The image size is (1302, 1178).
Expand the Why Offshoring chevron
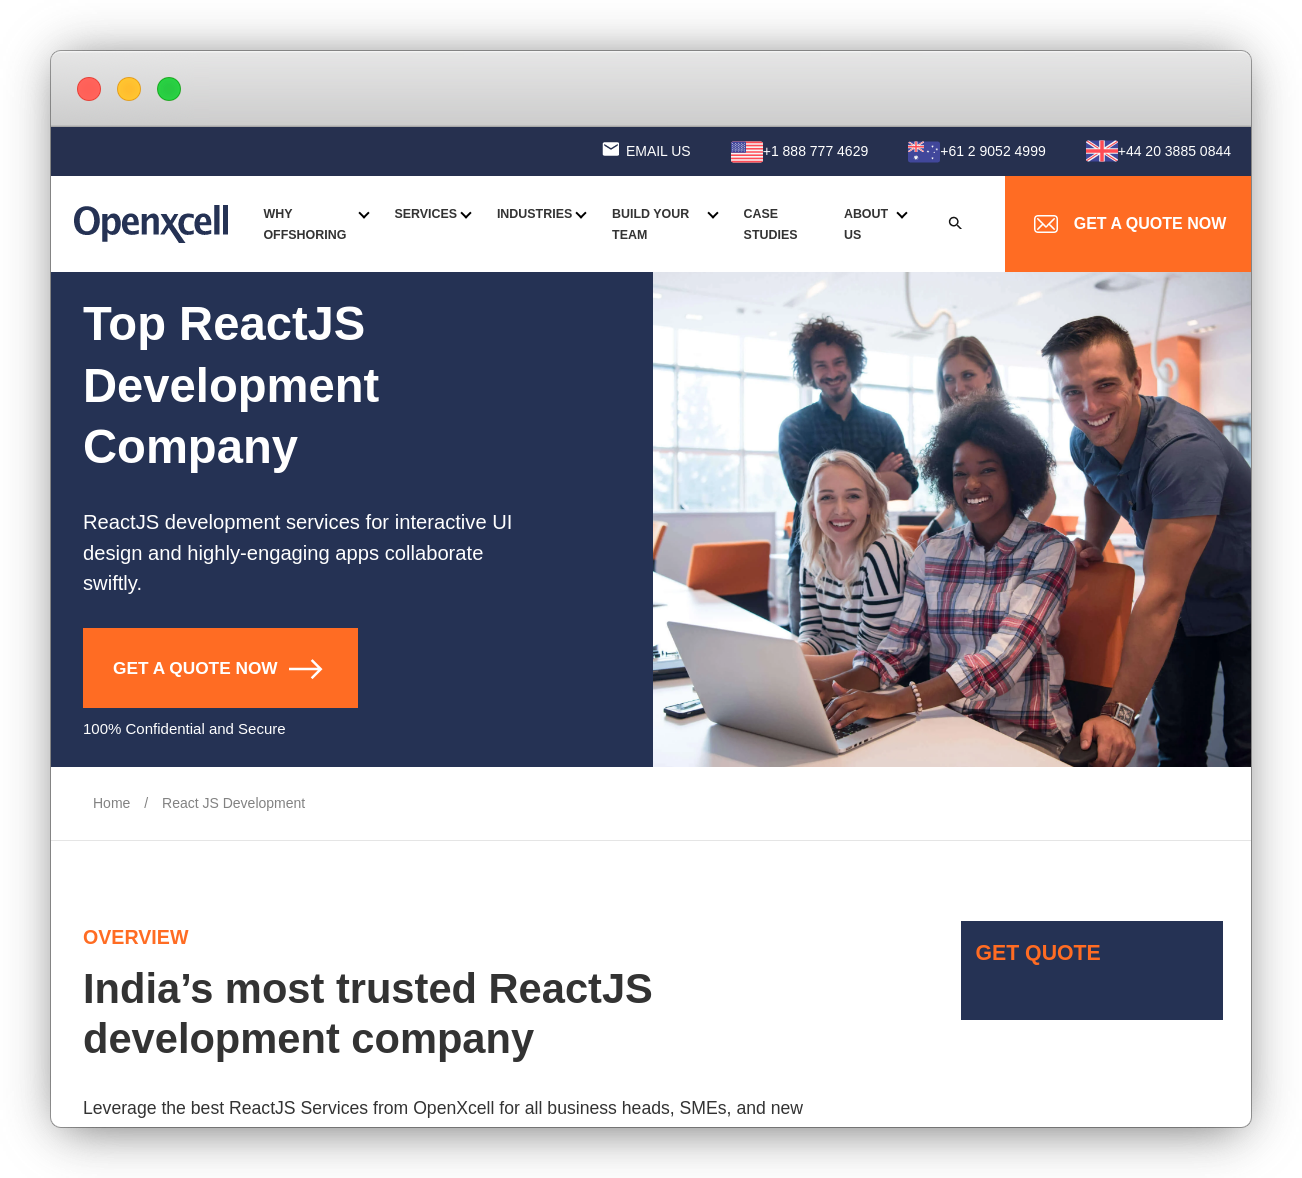tap(364, 215)
